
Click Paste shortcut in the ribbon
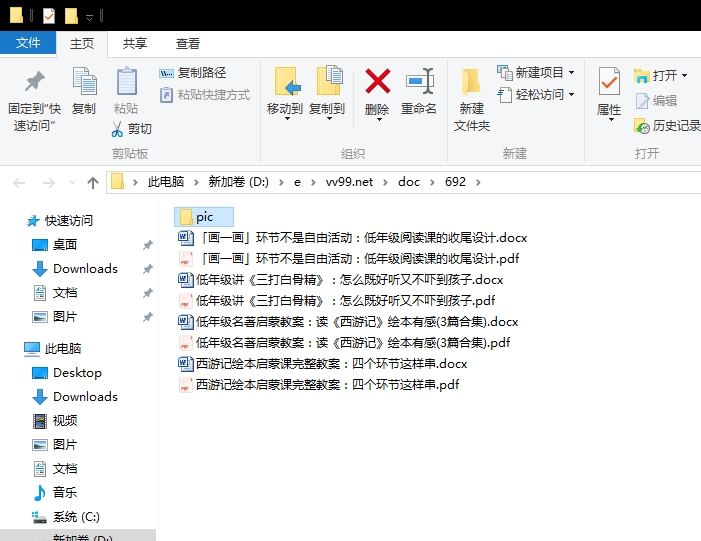point(205,95)
